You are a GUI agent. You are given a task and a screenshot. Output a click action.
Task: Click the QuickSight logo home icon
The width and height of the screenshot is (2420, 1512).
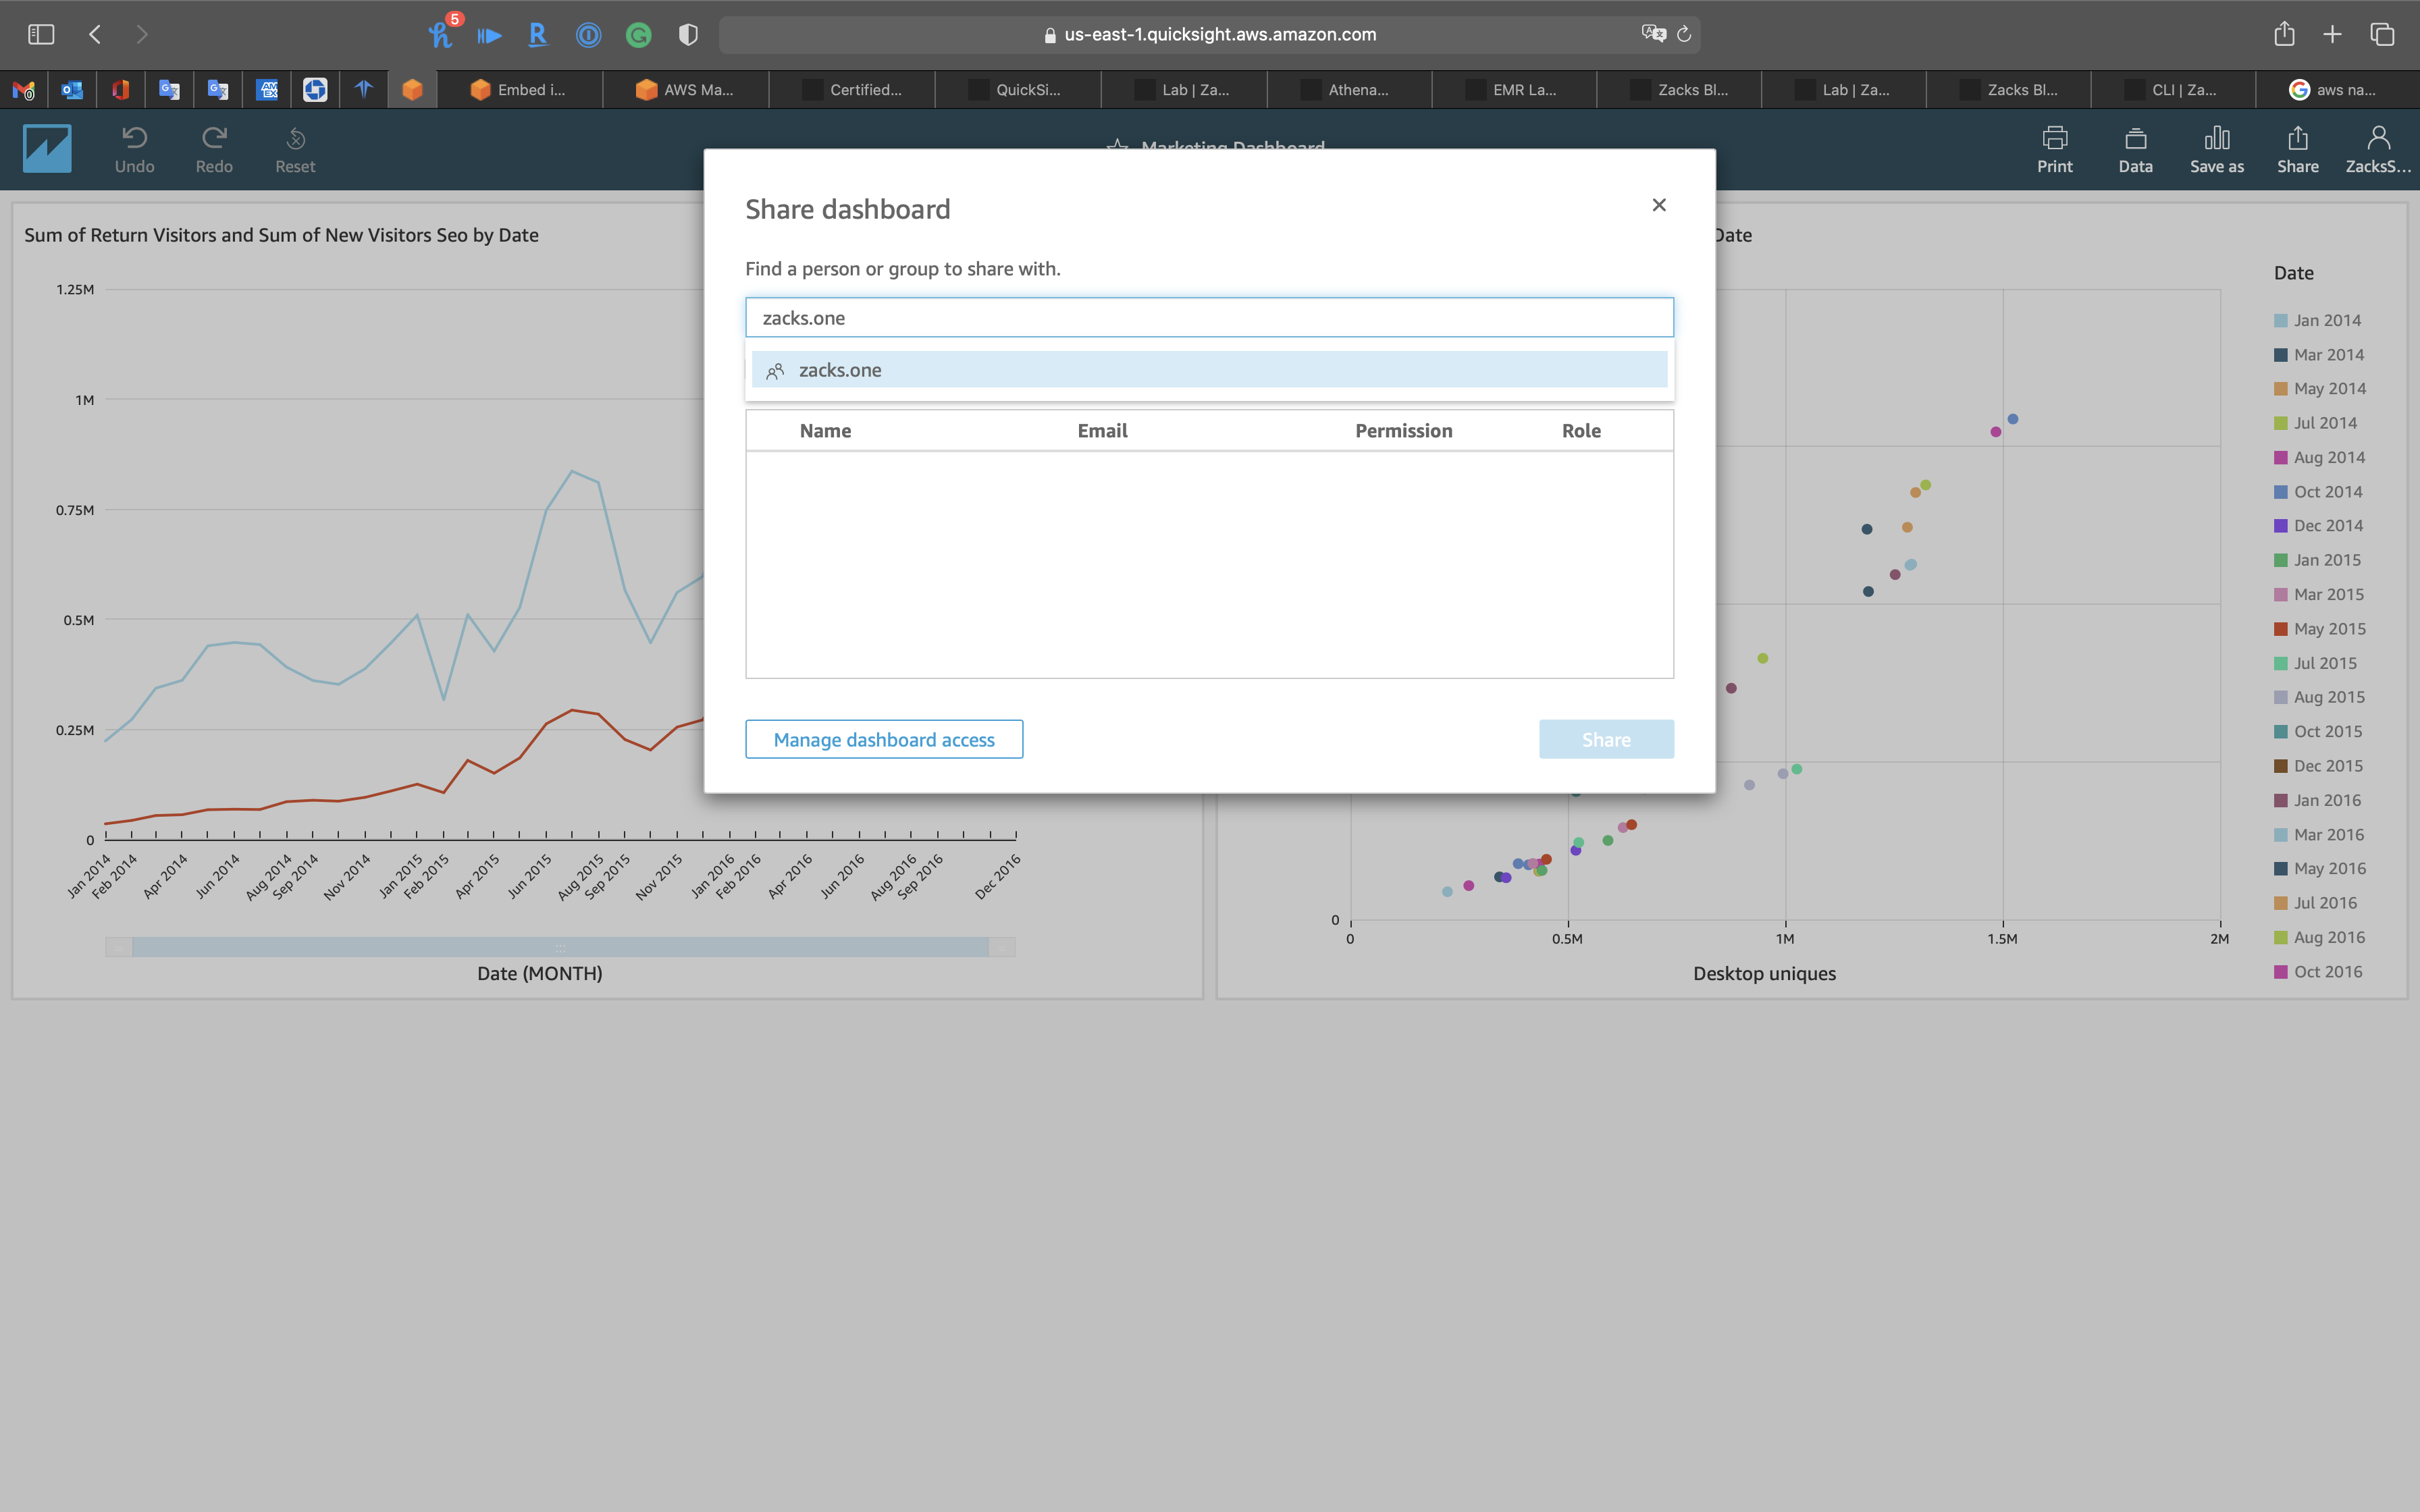tap(47, 149)
